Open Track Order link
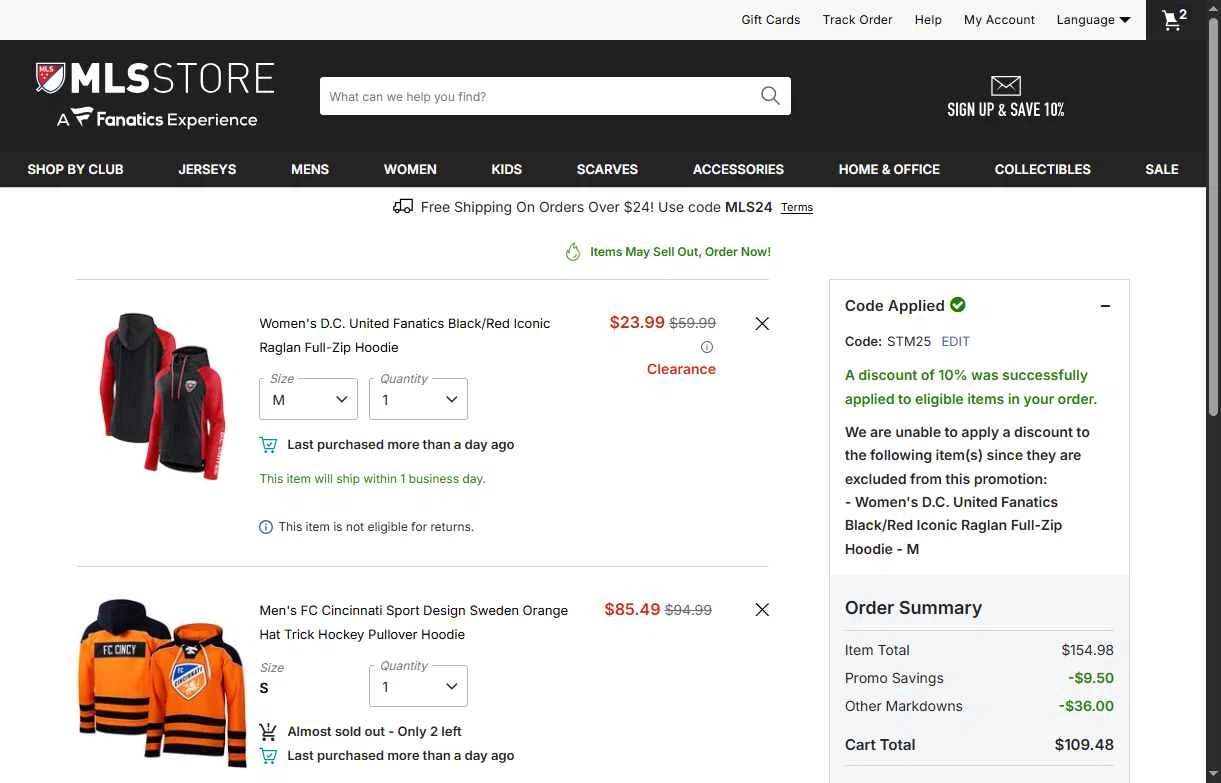This screenshot has width=1221, height=783. 858,20
